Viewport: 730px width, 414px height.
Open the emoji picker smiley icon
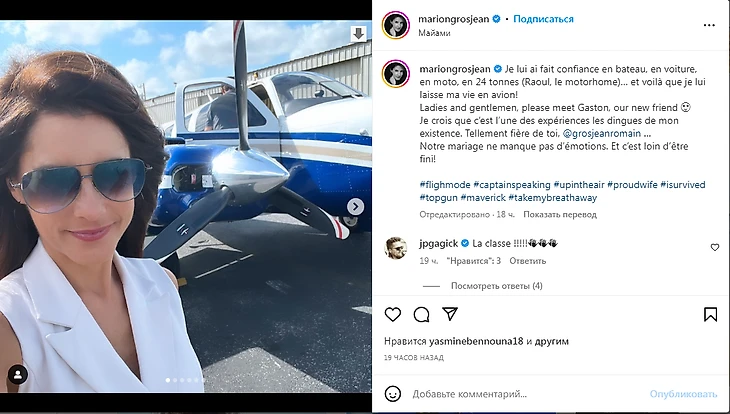392,394
